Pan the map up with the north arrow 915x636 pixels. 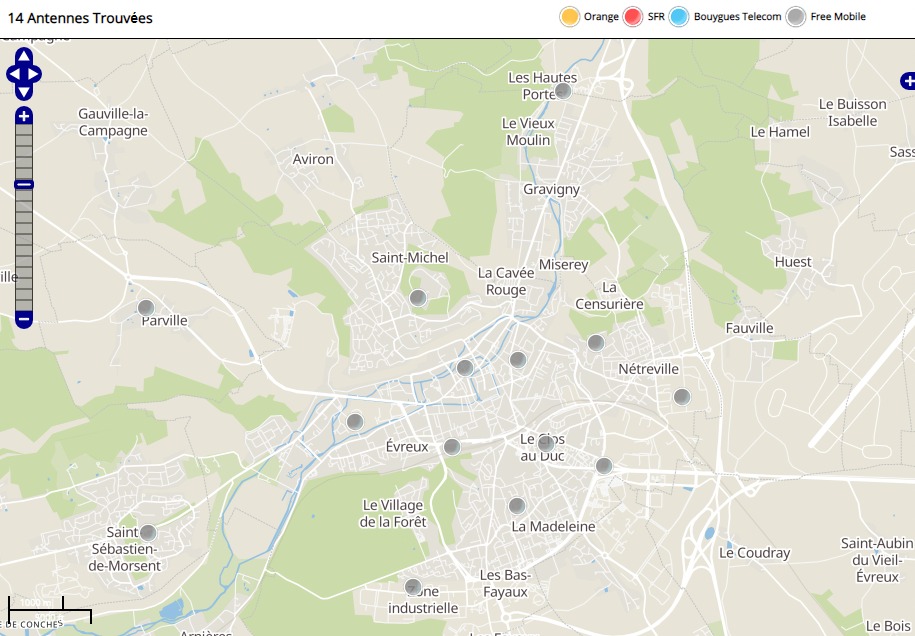tap(24, 55)
